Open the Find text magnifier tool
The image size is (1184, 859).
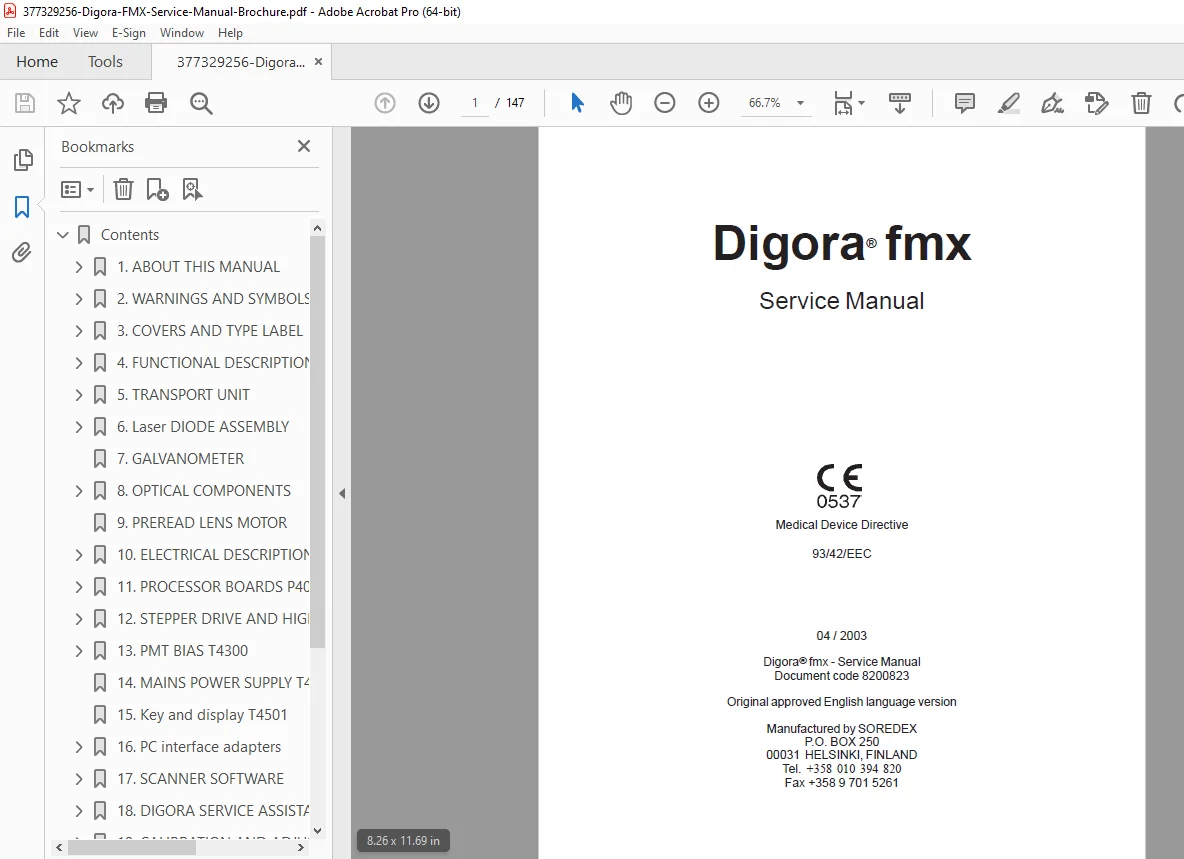point(201,103)
